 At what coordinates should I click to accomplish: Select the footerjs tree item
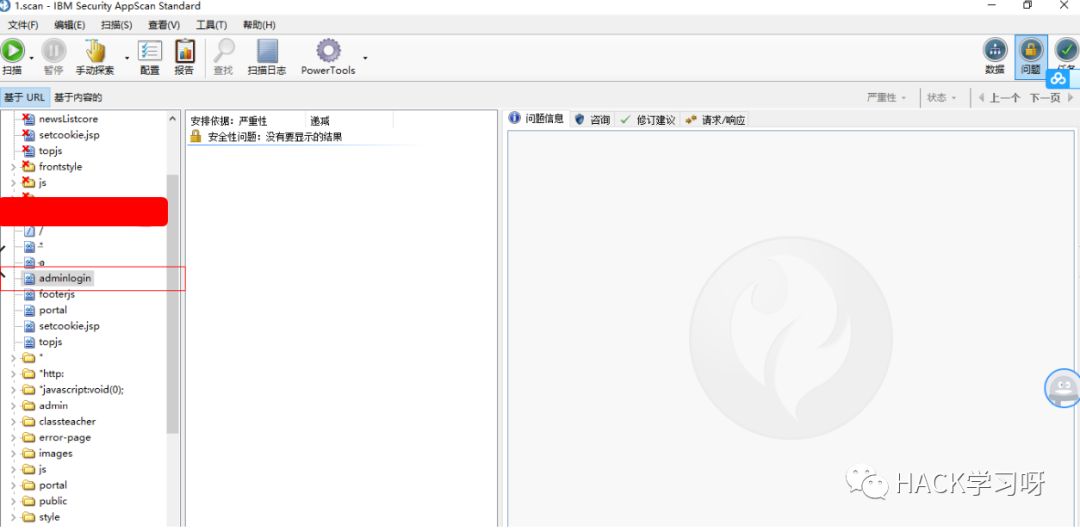point(56,294)
